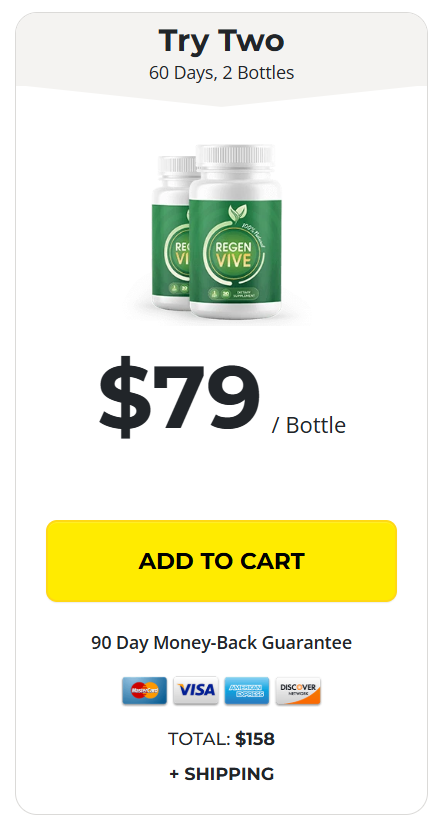The width and height of the screenshot is (438, 825).
Task: Select the '60 Days, 2 Bottles' subtitle
Action: coord(221,73)
